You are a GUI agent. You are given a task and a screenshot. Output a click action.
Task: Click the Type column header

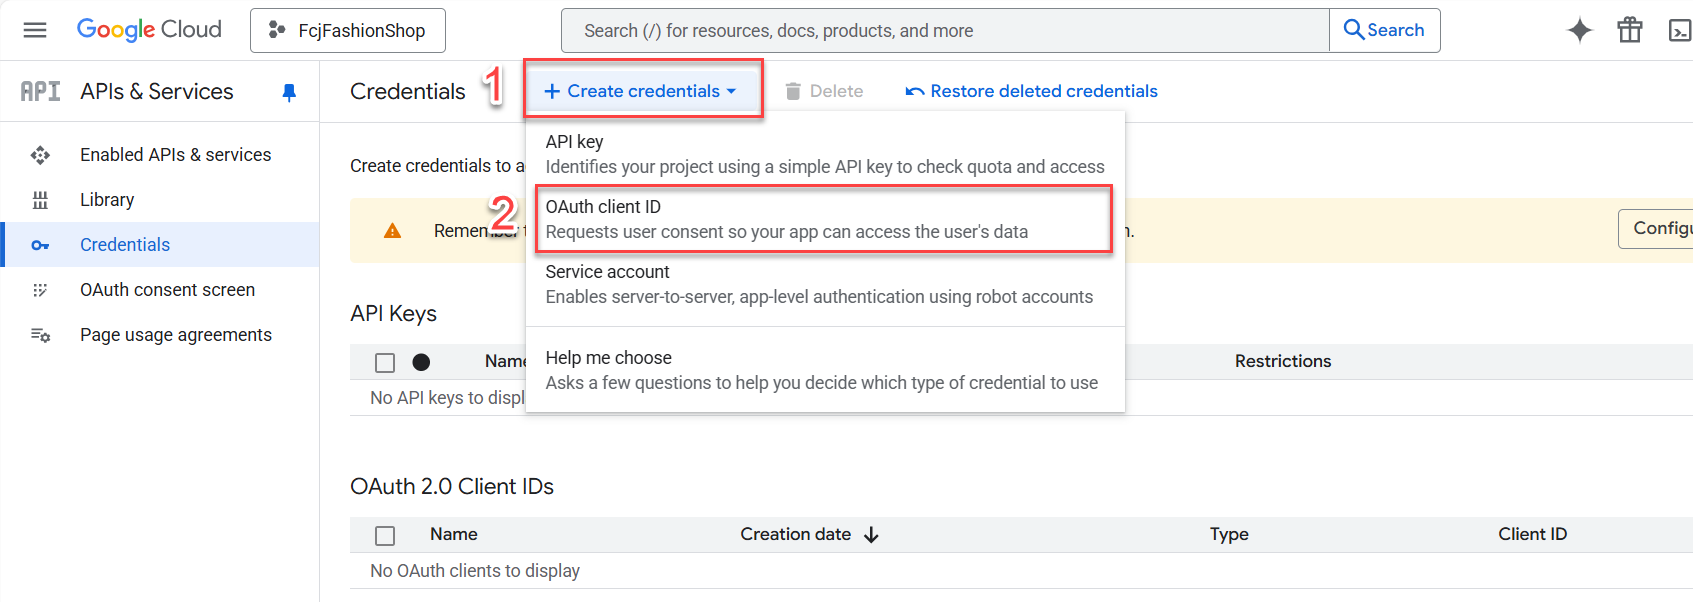pyautogui.click(x=1229, y=534)
